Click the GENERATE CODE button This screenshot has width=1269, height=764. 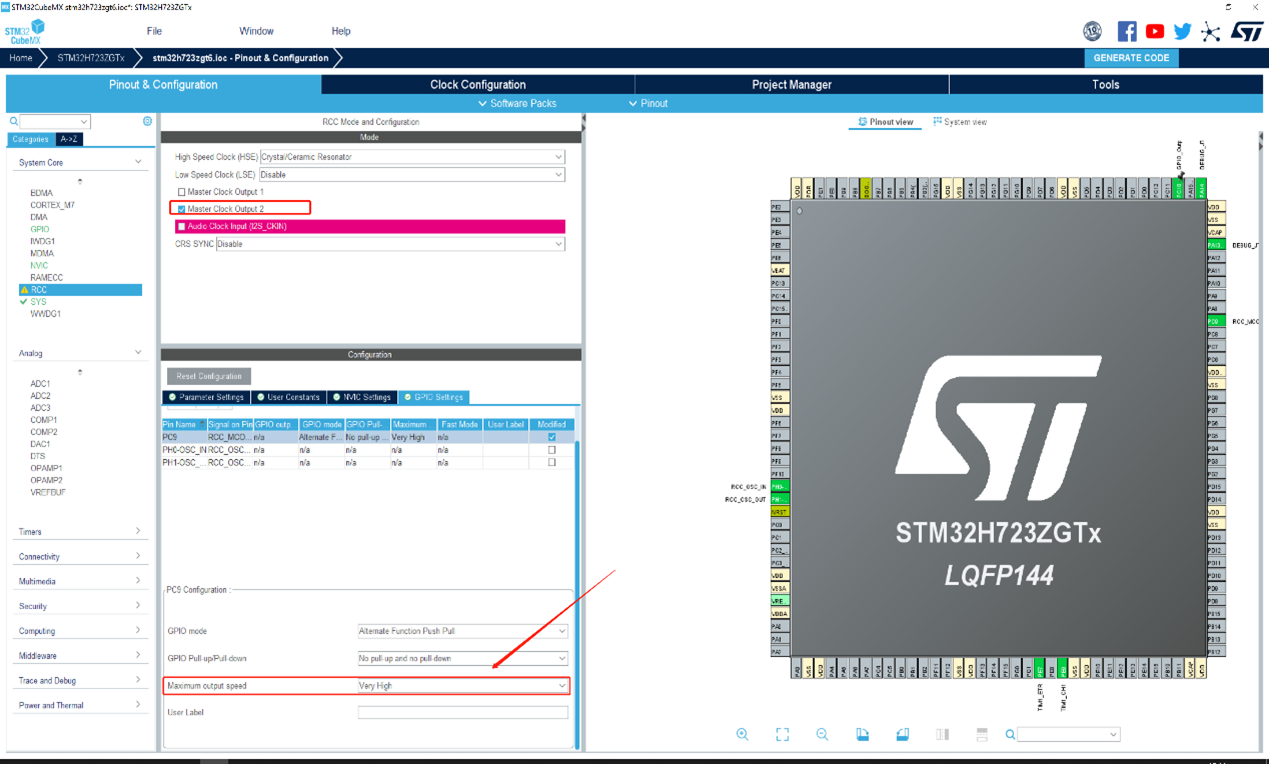click(1131, 58)
